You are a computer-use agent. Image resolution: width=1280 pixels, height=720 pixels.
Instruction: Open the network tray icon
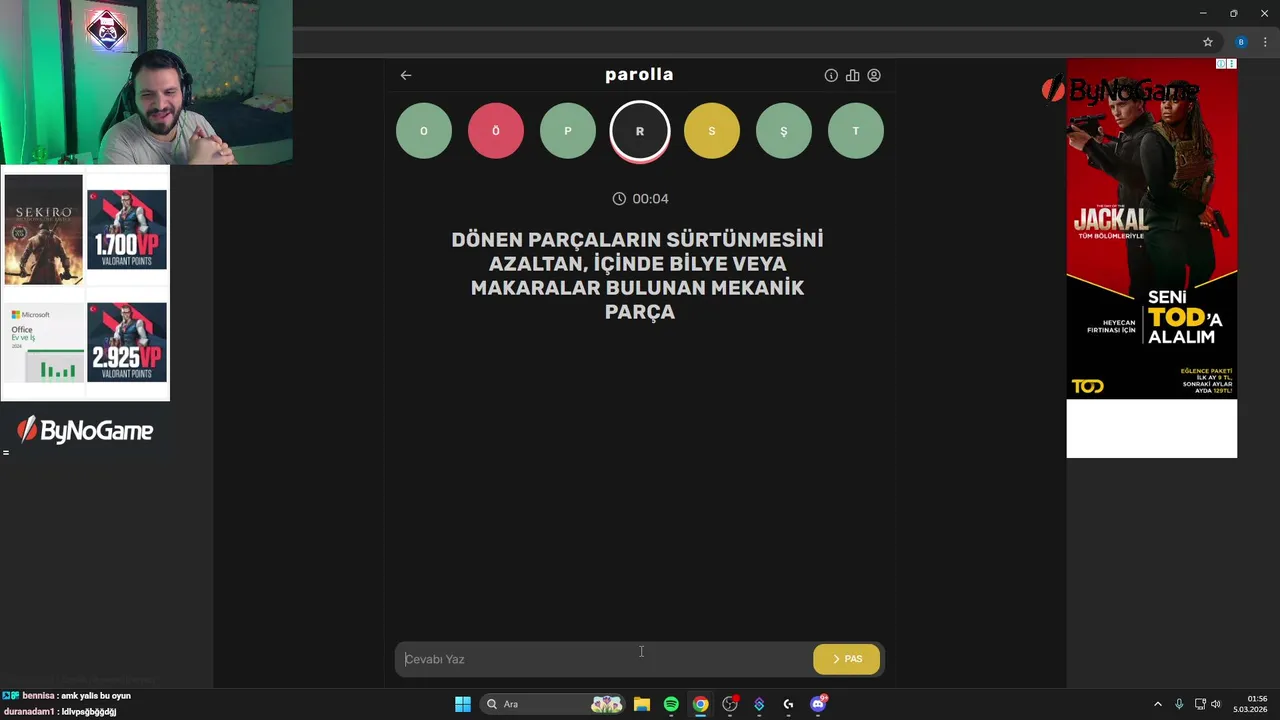pos(1200,704)
